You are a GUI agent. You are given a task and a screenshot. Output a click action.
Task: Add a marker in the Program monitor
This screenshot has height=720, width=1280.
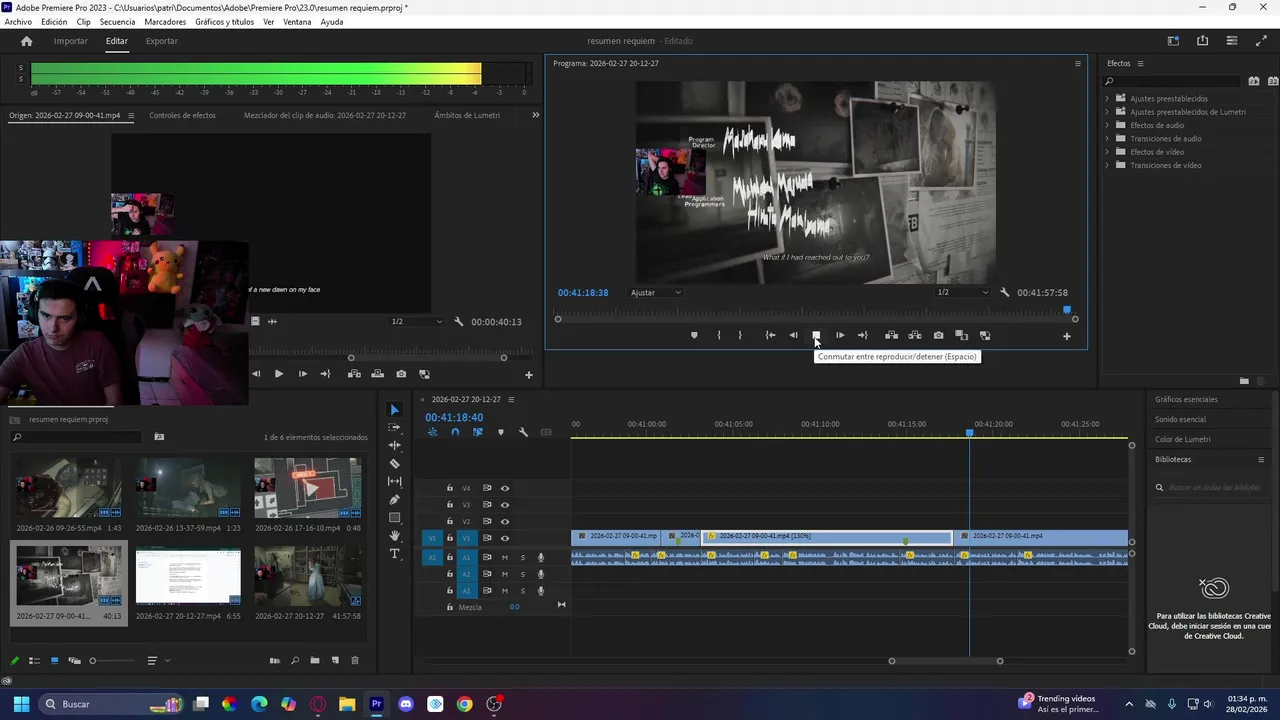694,336
